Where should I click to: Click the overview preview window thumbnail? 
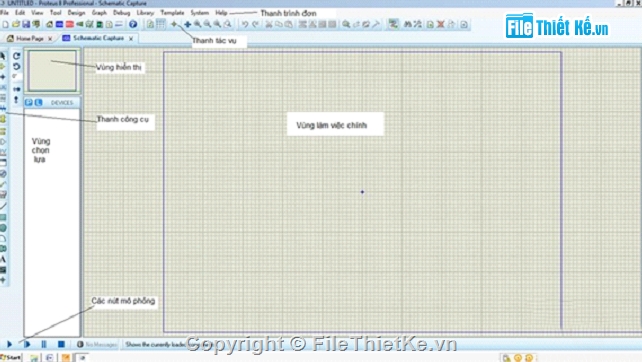pos(52,70)
